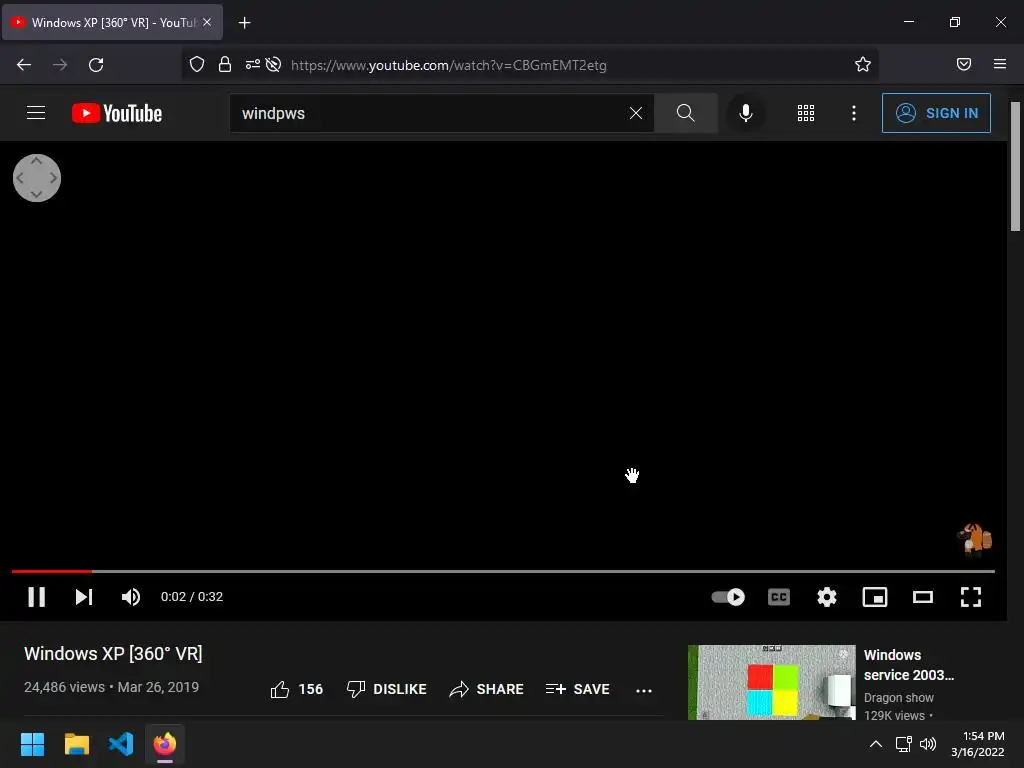Switch to theater mode

(x=923, y=597)
